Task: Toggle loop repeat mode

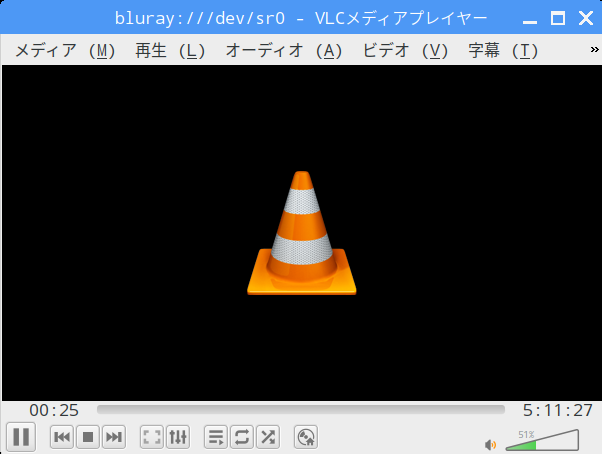Action: click(242, 437)
